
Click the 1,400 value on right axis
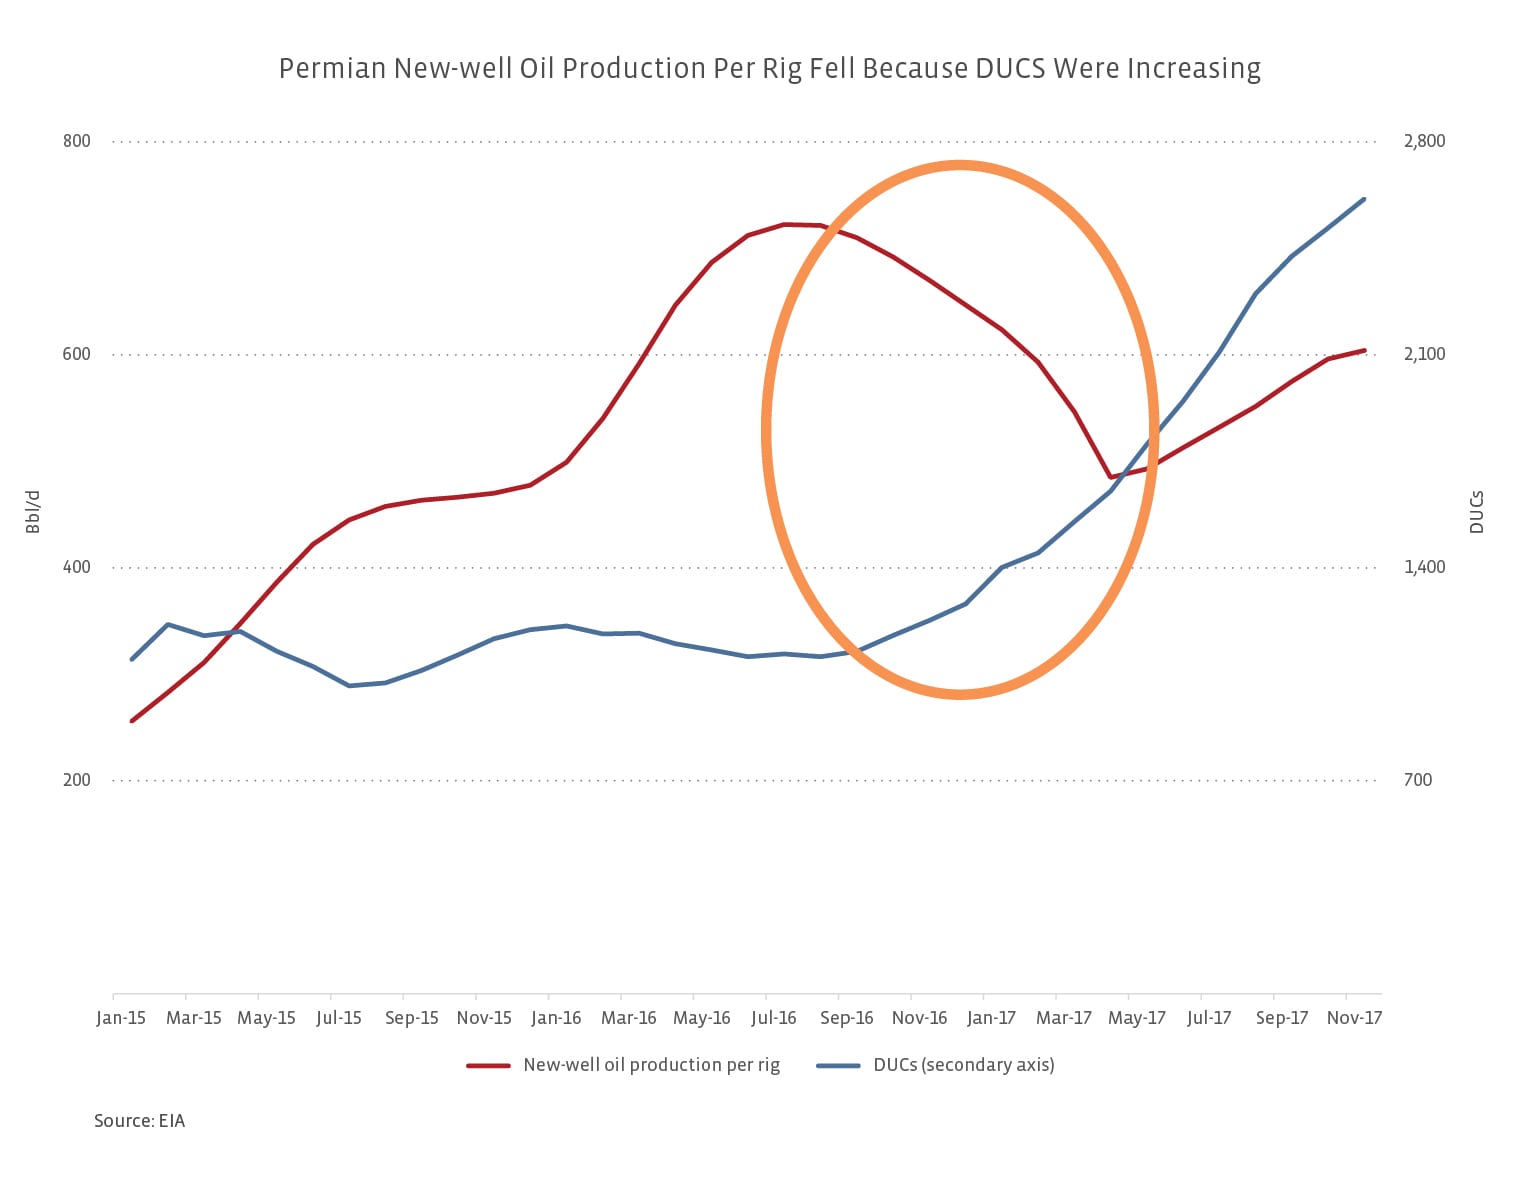coord(1424,567)
